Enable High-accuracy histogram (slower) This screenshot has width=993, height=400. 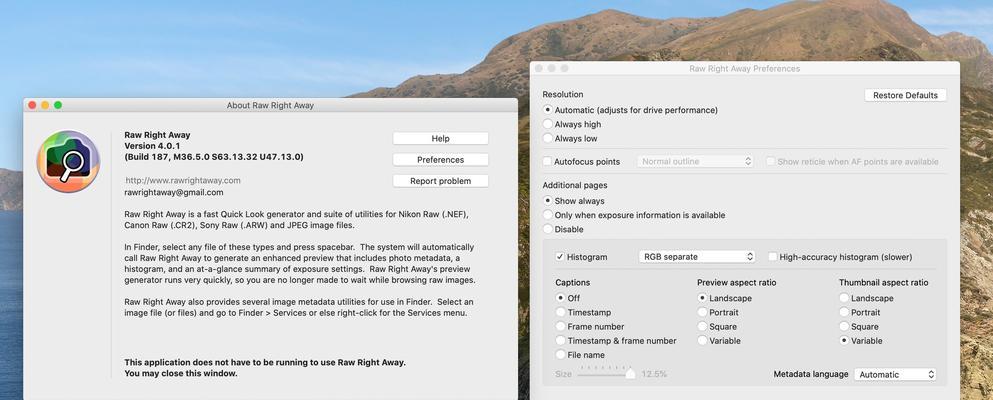(773, 257)
